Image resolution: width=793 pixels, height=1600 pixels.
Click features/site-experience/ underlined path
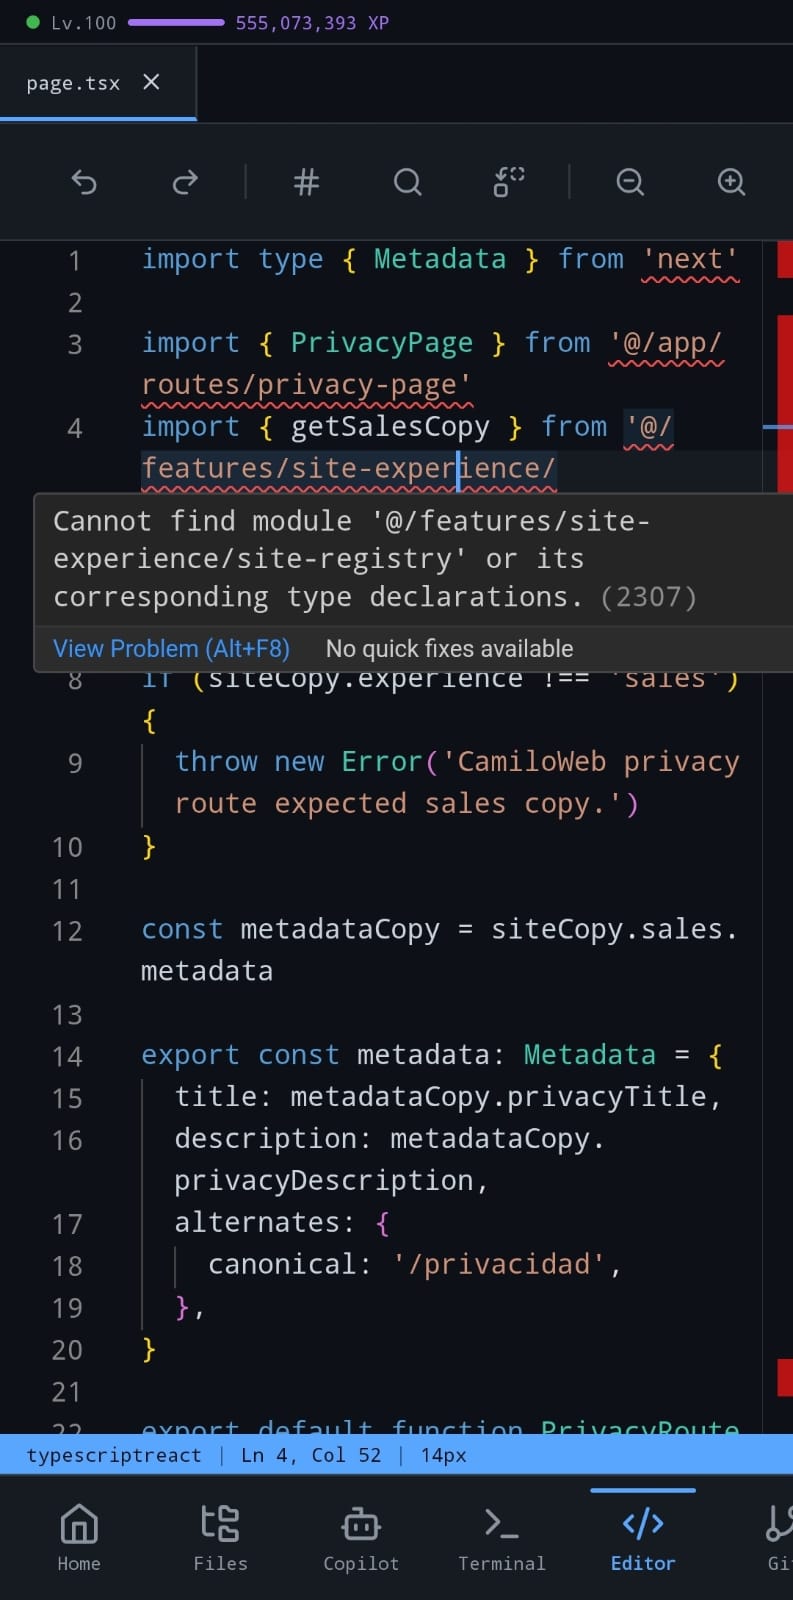point(348,468)
